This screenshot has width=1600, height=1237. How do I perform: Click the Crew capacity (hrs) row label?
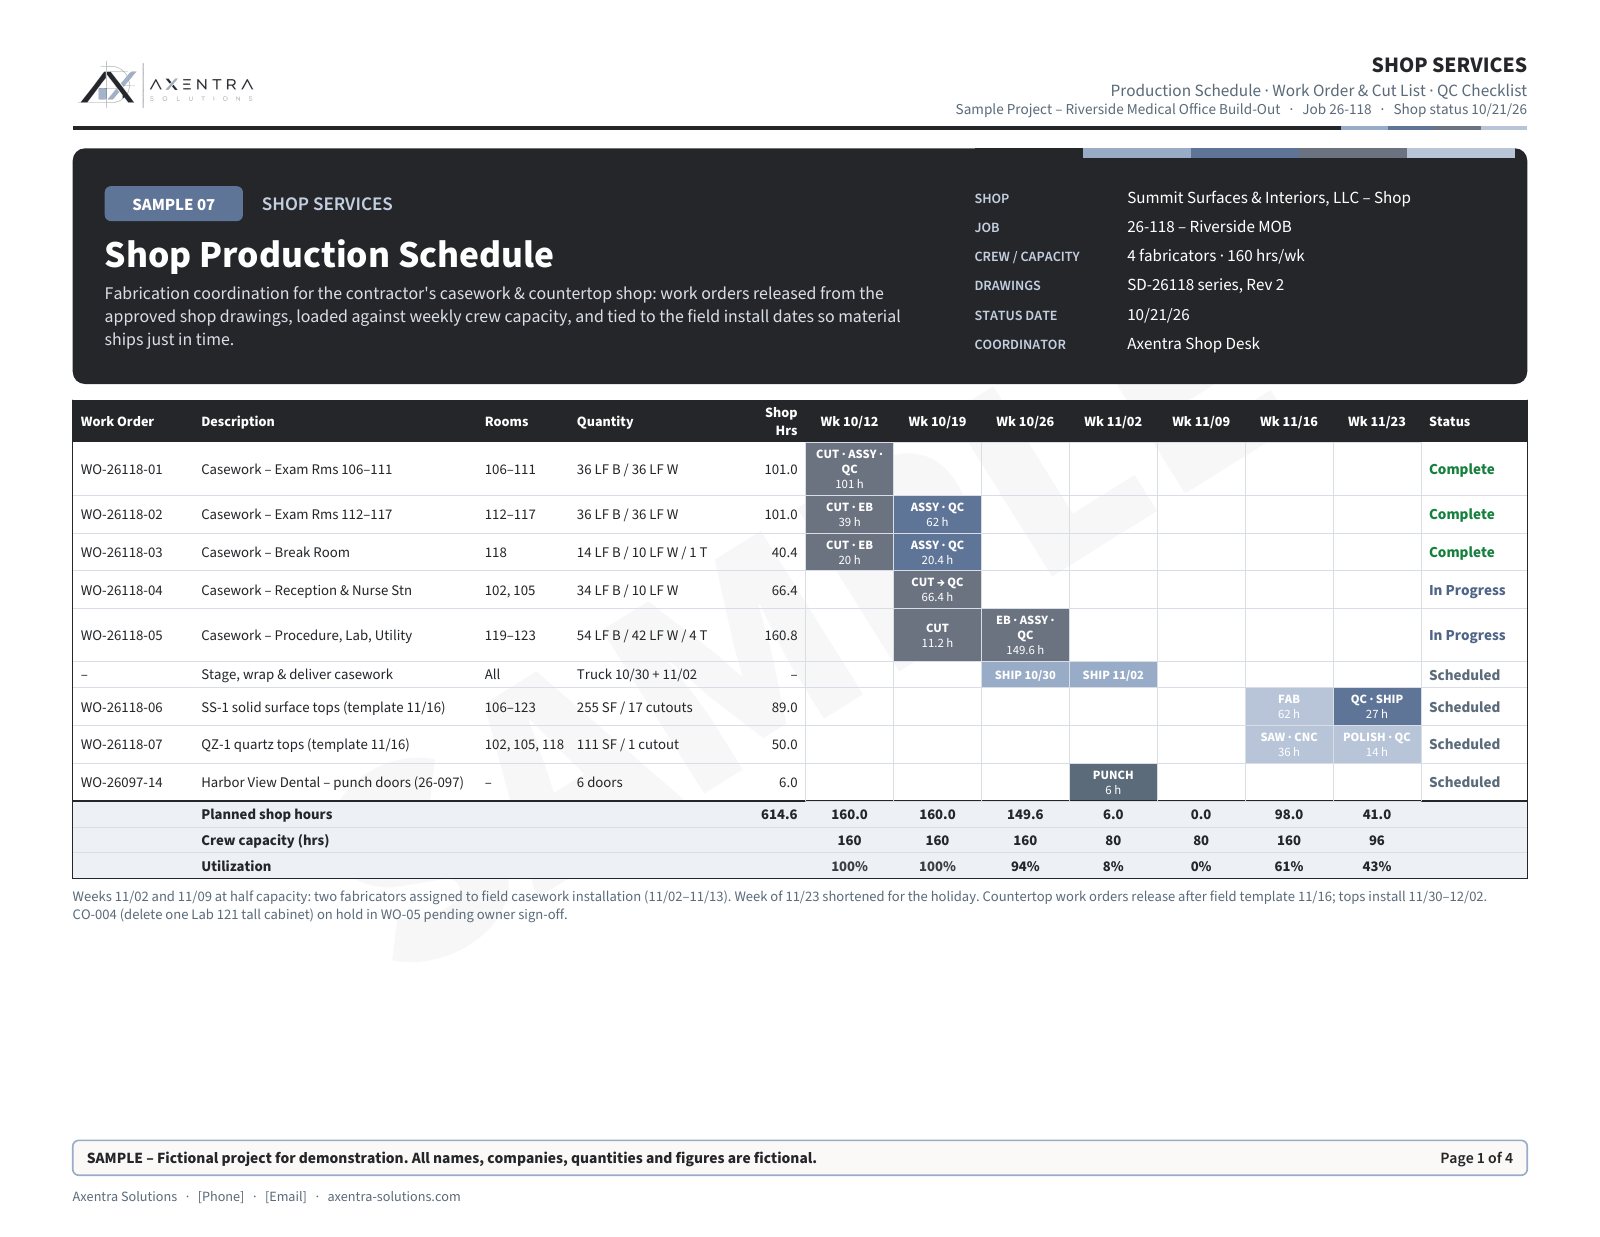(x=265, y=840)
